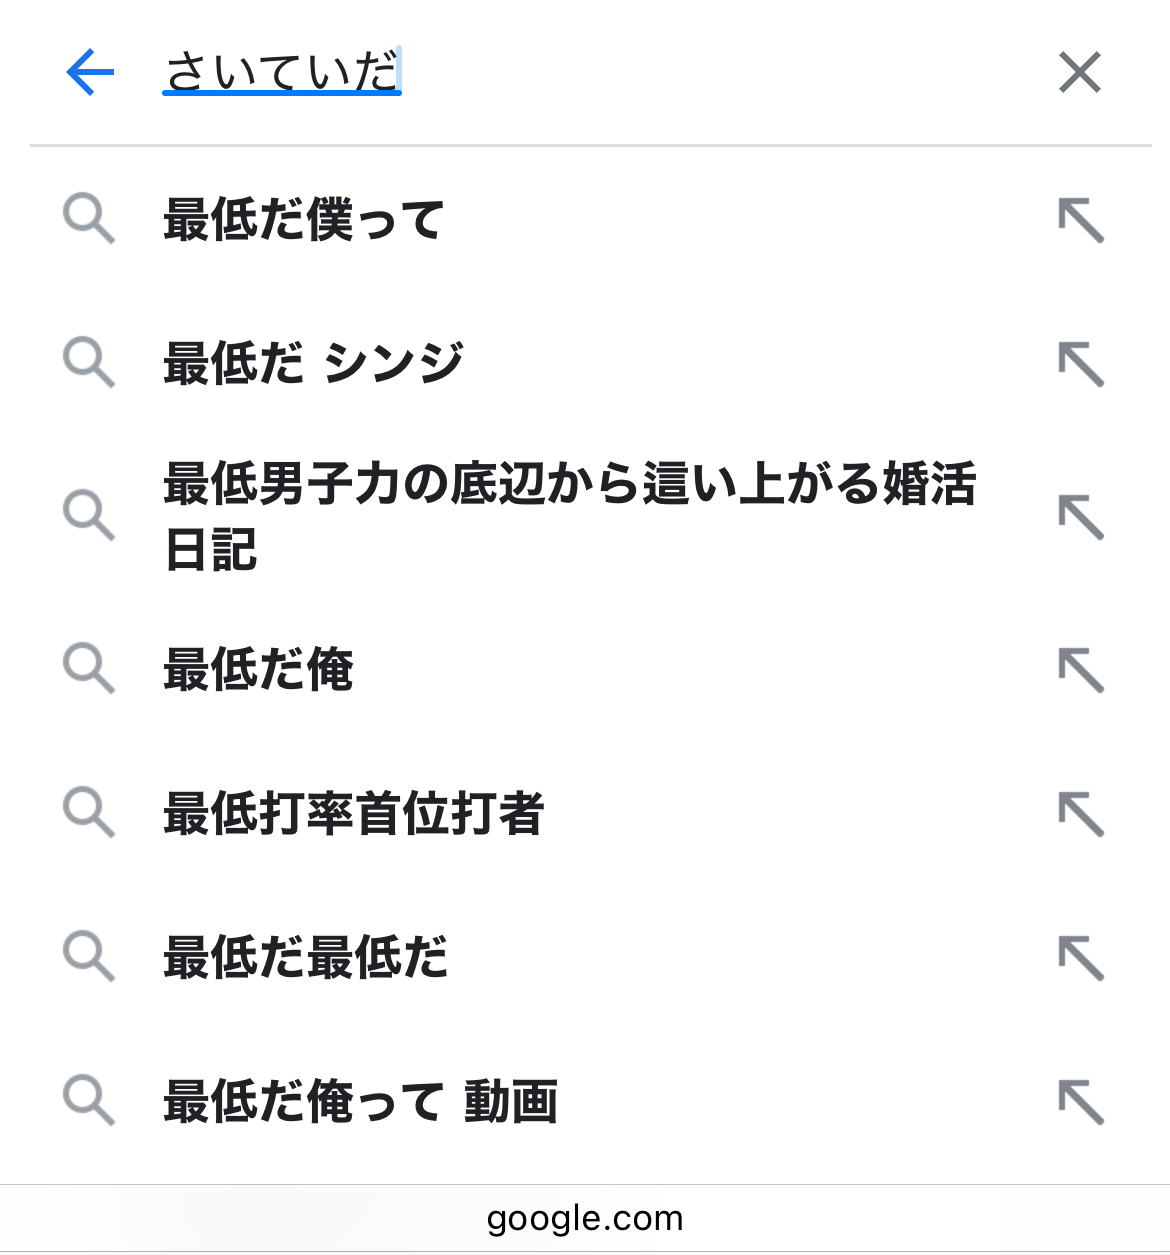The image size is (1170, 1255).
Task: Click the magnifier icon beside 最低だ僕って
Action: tap(89, 220)
